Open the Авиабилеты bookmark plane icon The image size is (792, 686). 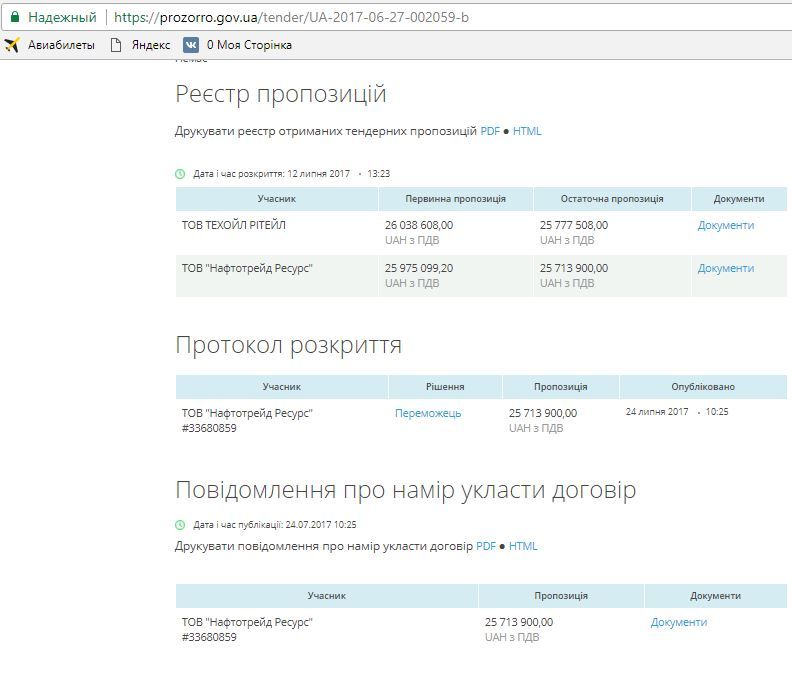point(12,45)
